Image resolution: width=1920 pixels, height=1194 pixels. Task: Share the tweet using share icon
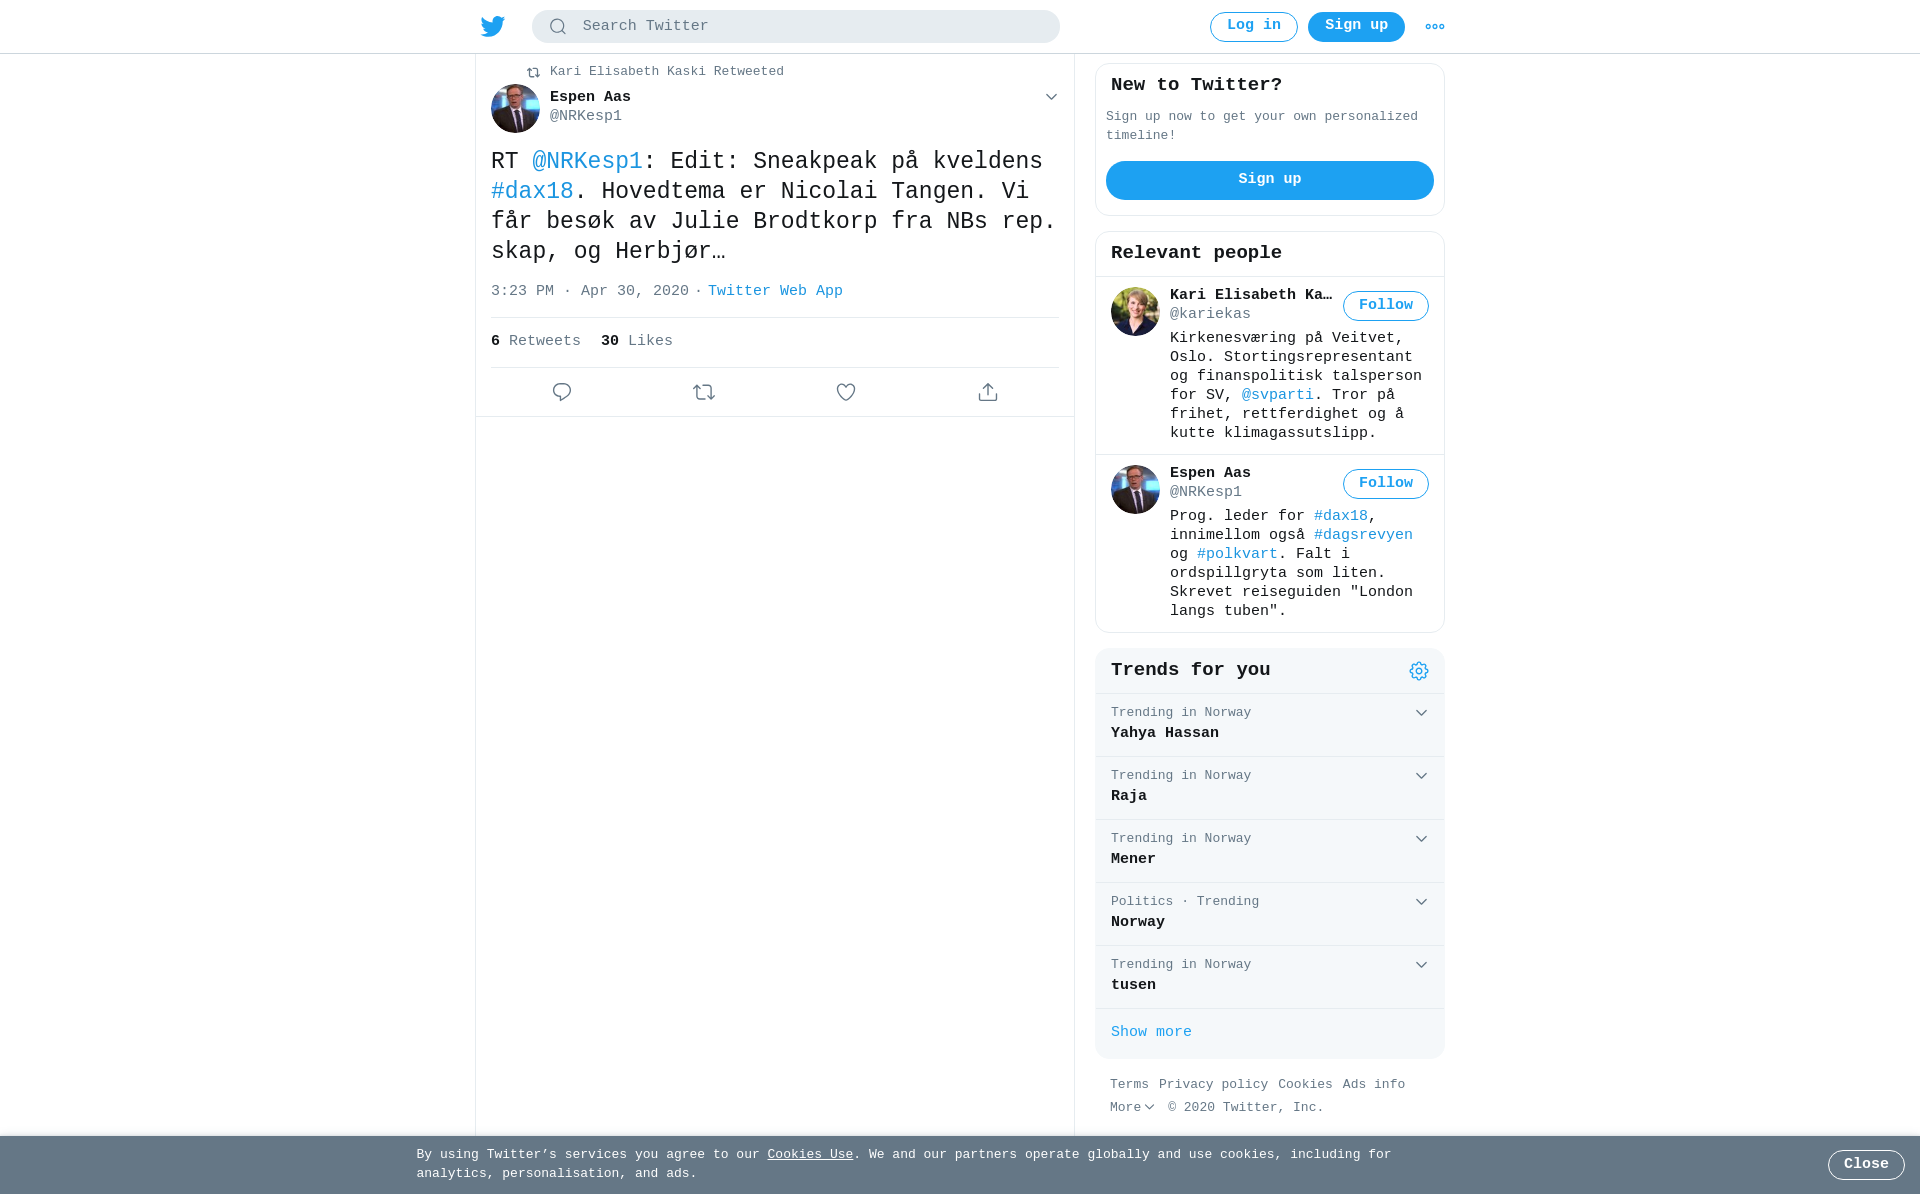tap(988, 392)
